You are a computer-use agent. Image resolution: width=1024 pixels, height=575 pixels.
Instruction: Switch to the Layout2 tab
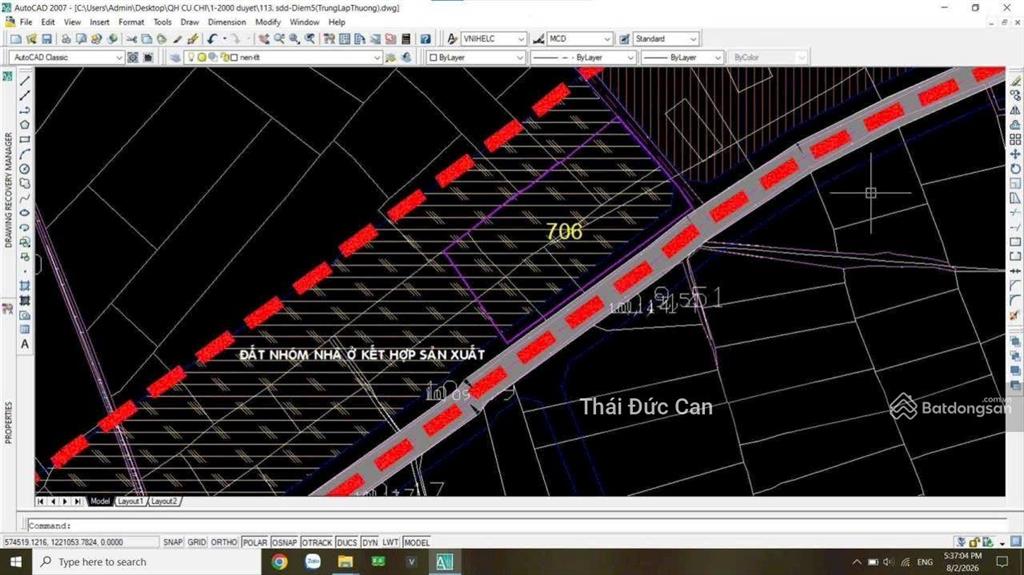[164, 501]
